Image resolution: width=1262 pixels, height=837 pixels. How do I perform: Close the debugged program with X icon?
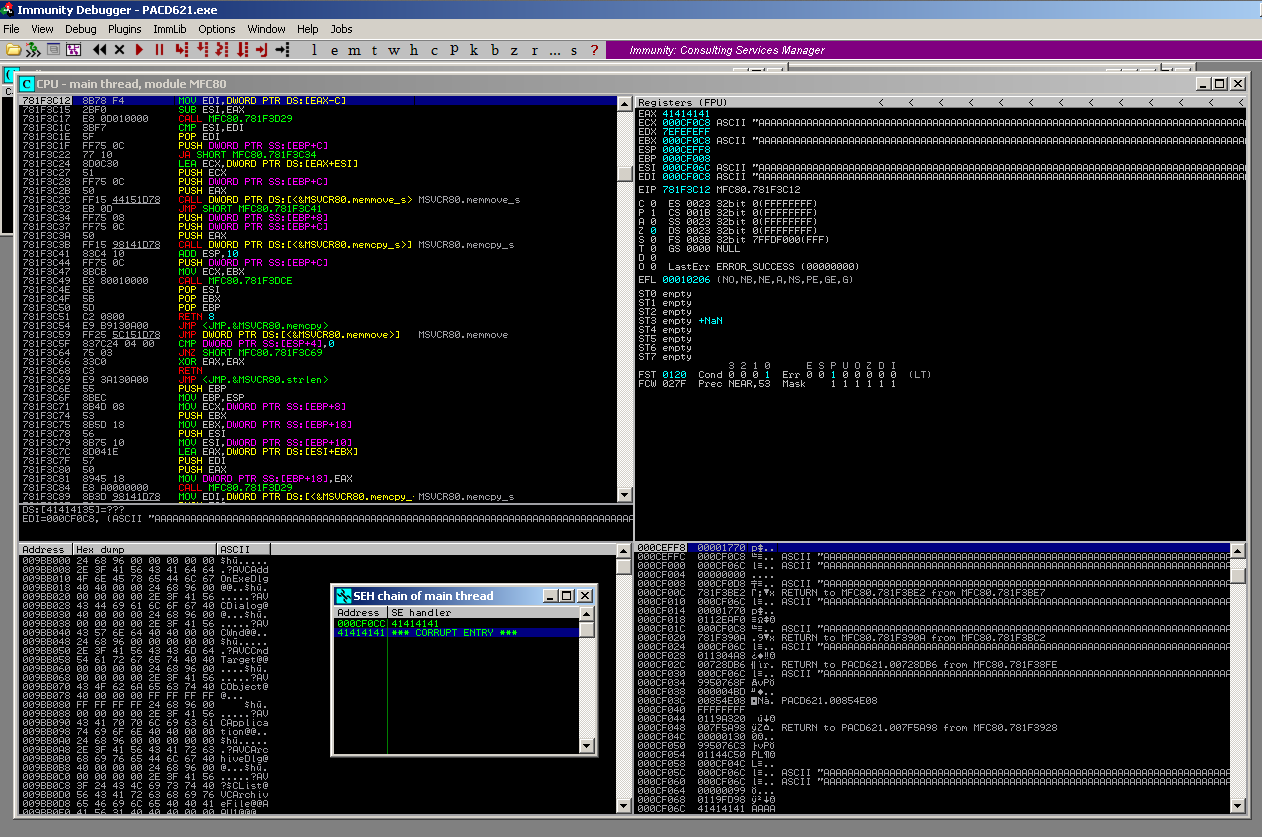click(119, 49)
